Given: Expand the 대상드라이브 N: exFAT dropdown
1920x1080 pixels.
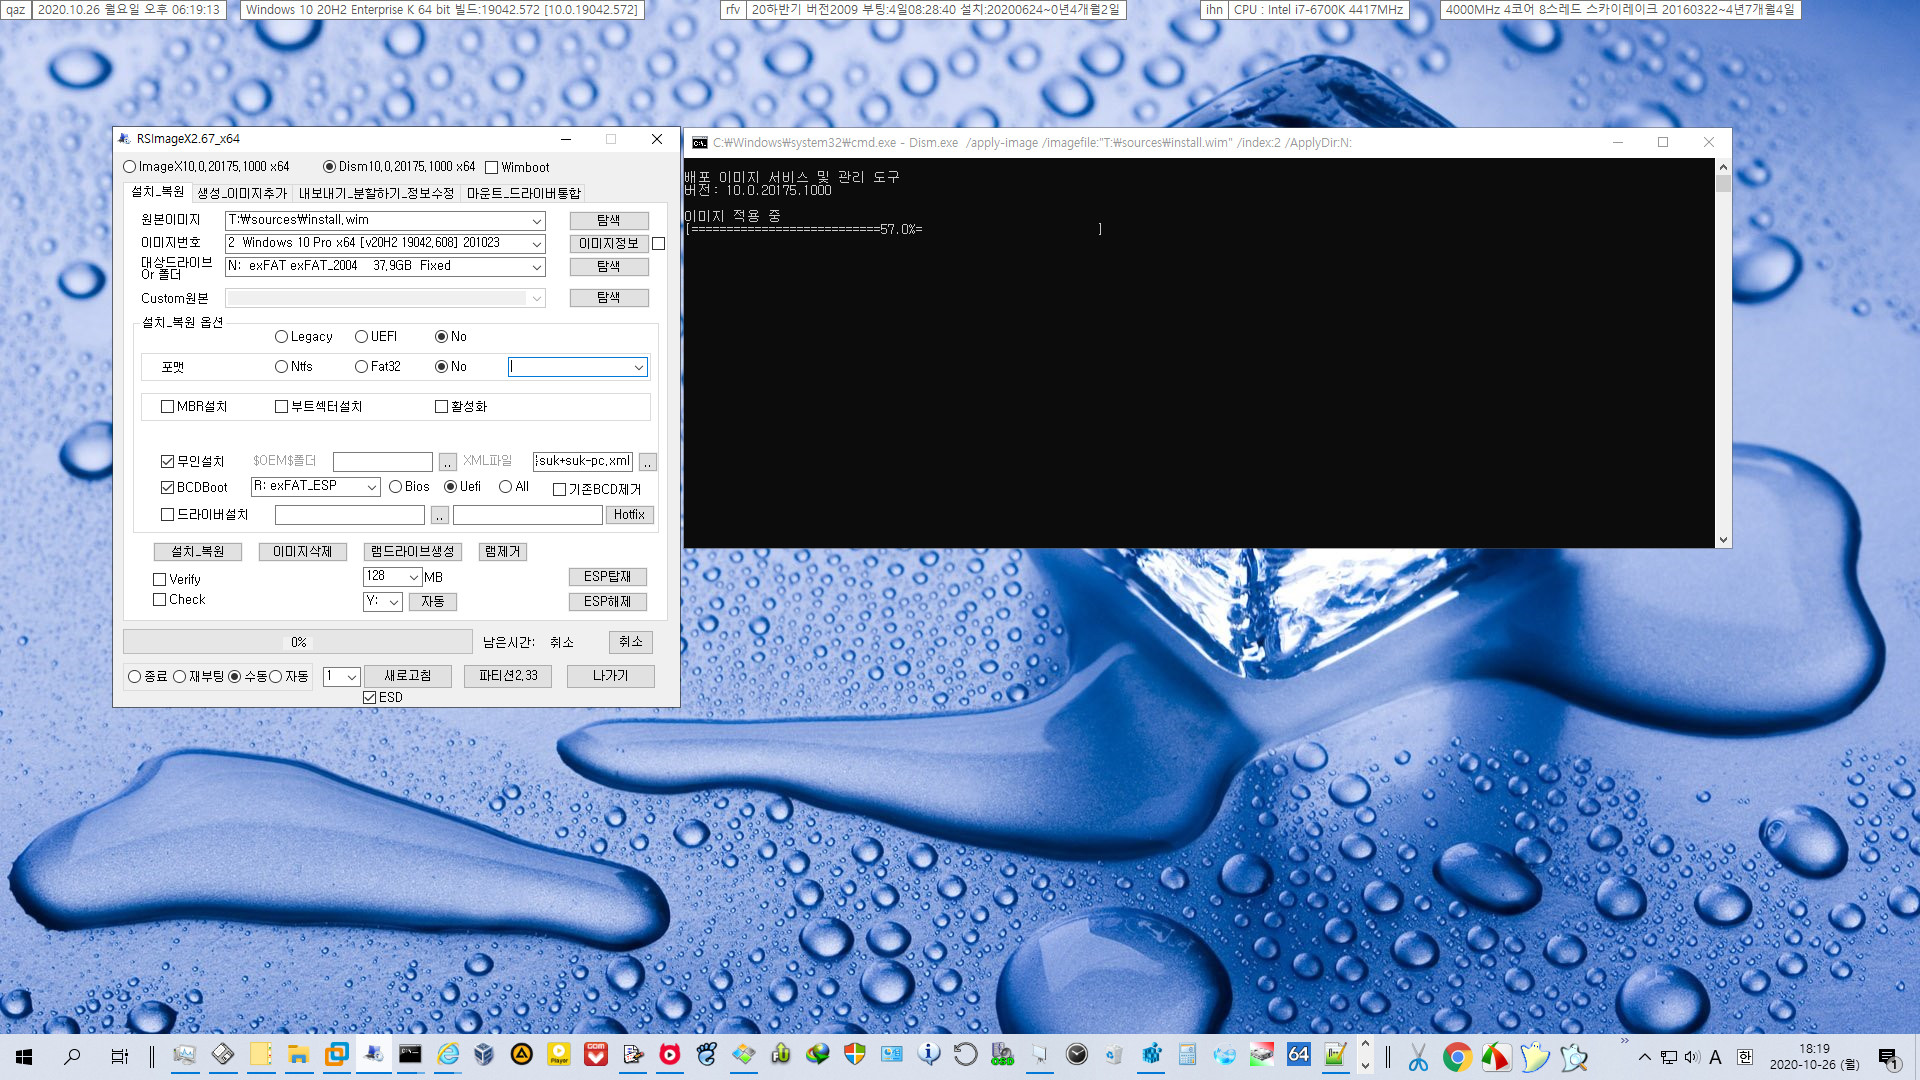Looking at the screenshot, I should click(537, 267).
